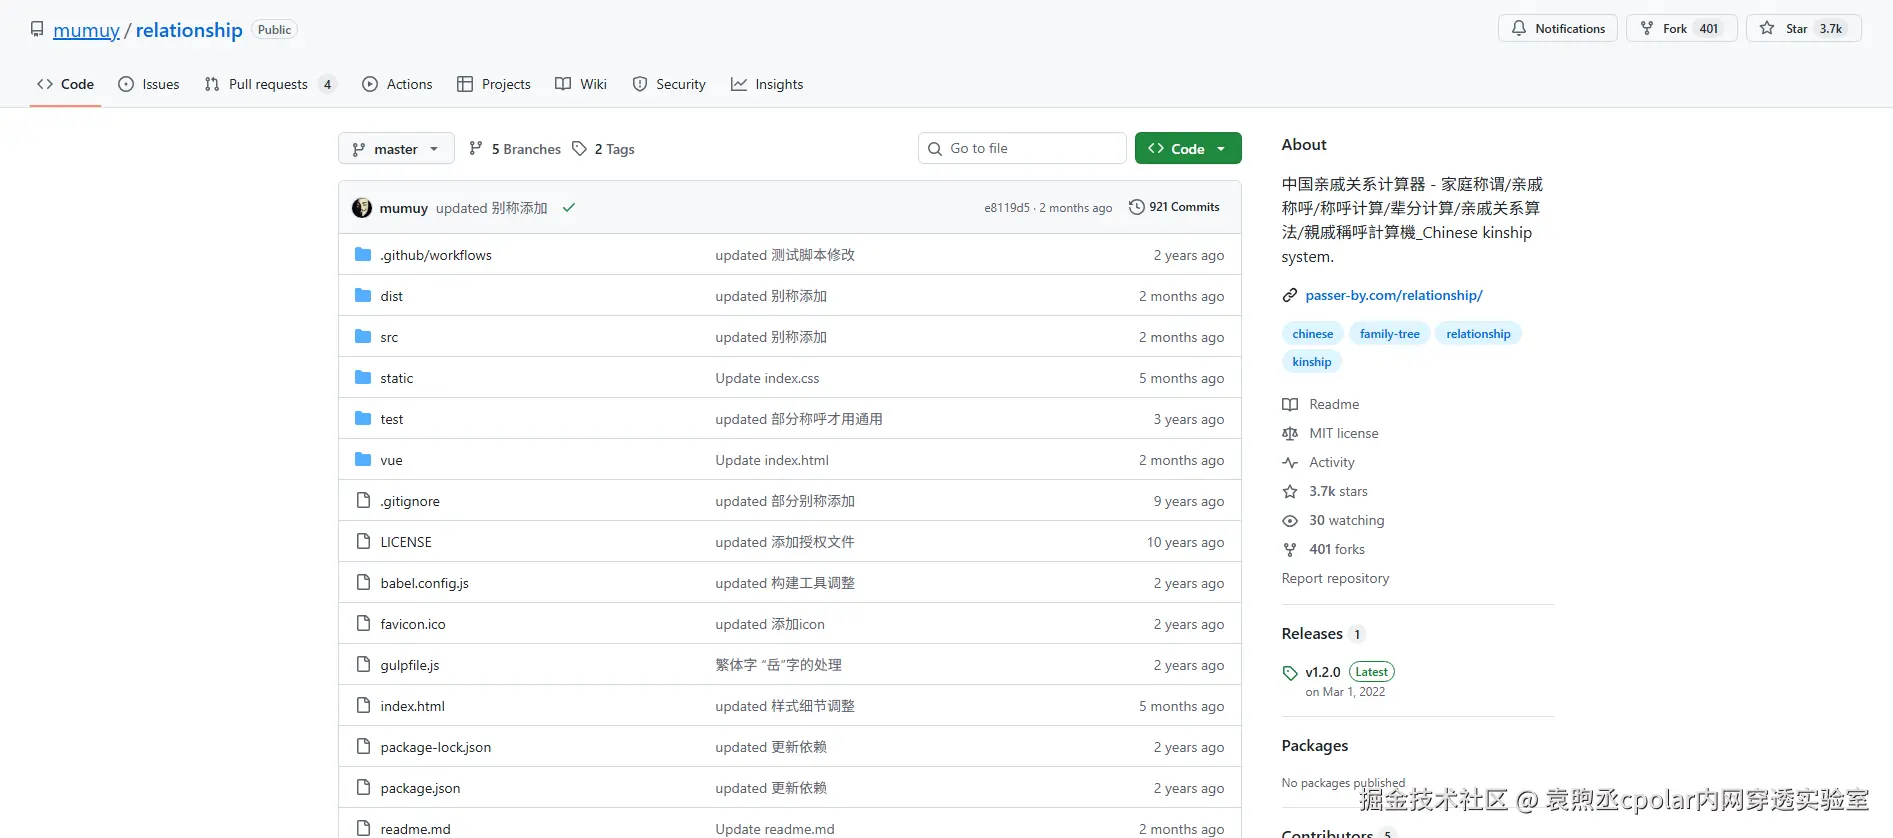Click the vue folder icon
Screen dimensions: 1893x838
(363, 460)
